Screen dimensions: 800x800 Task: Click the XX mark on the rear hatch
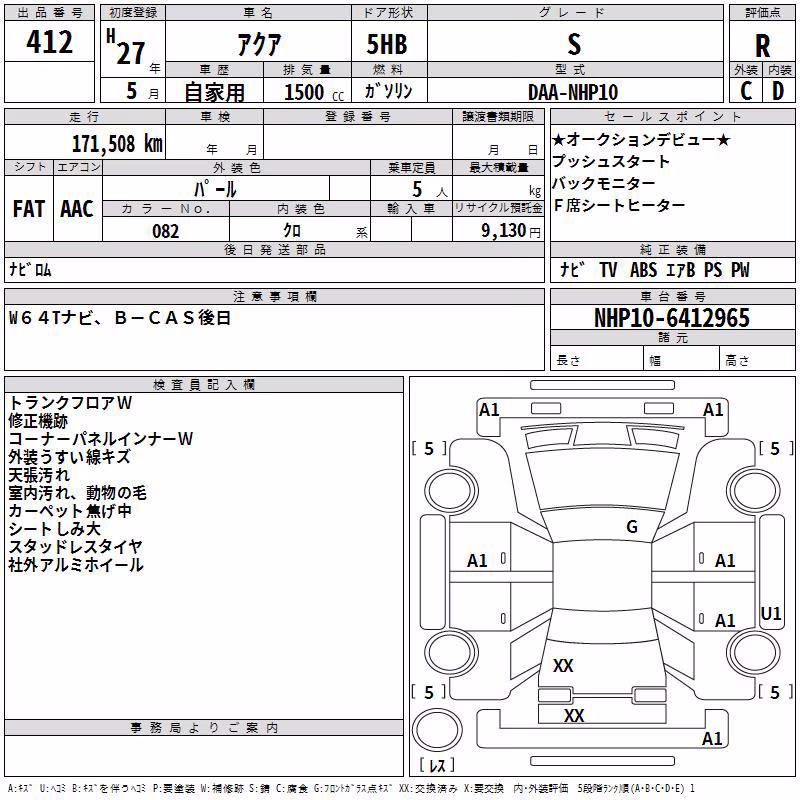click(x=563, y=665)
